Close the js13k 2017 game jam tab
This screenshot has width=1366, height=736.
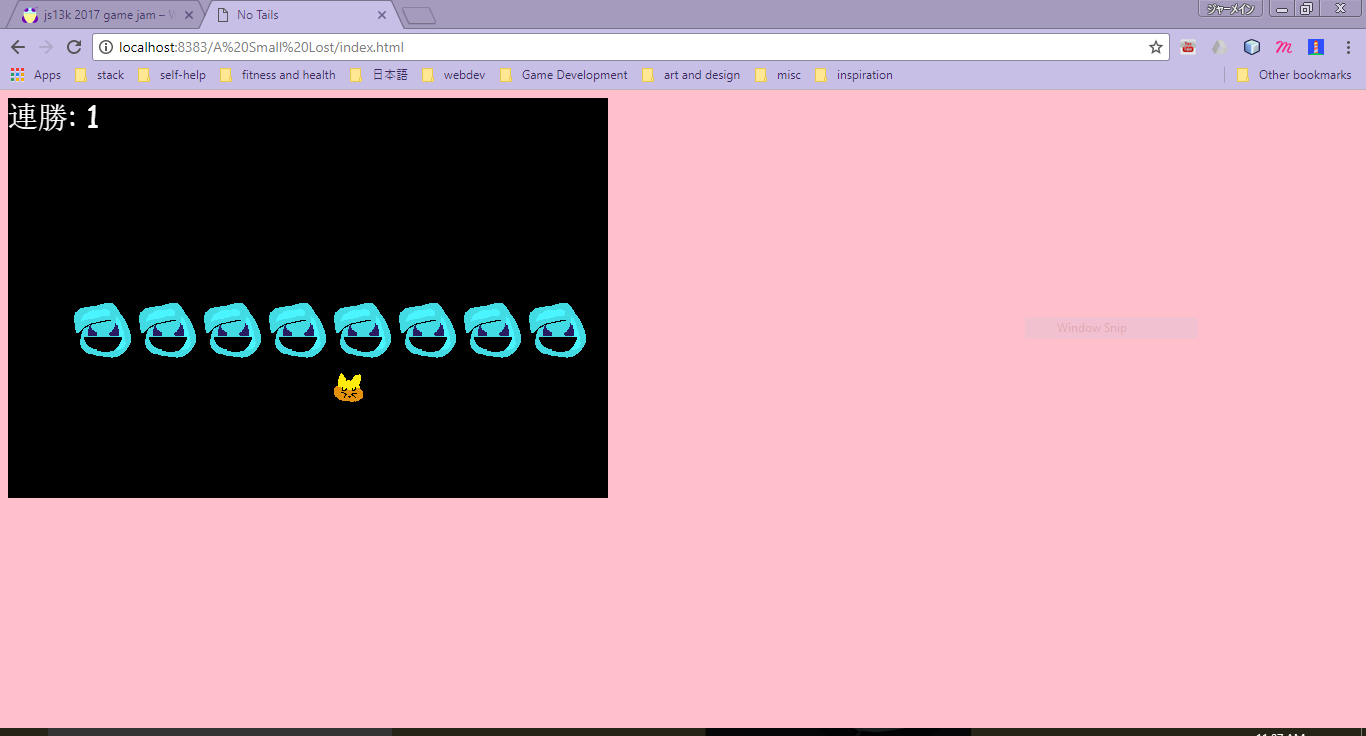(189, 15)
